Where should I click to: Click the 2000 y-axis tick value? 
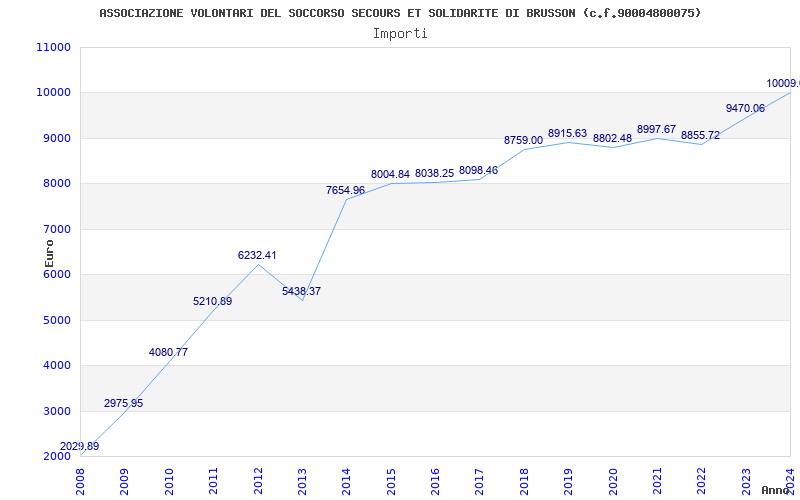click(x=57, y=457)
